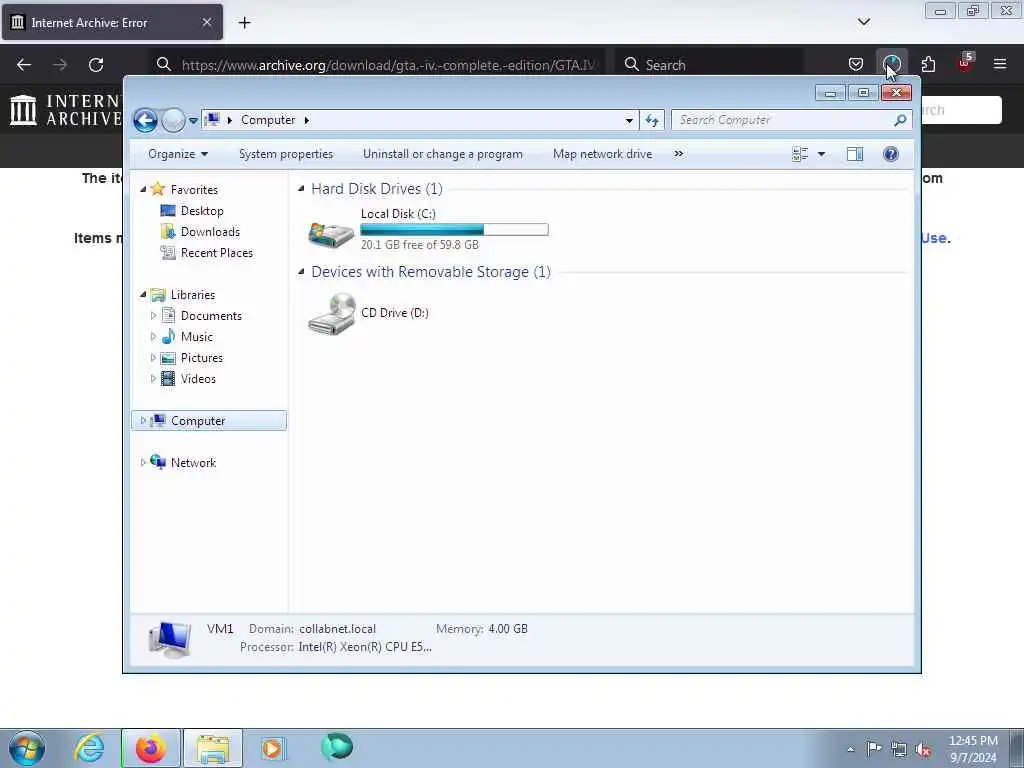Click System properties in the toolbar
Image resolution: width=1024 pixels, height=768 pixels.
(285, 154)
